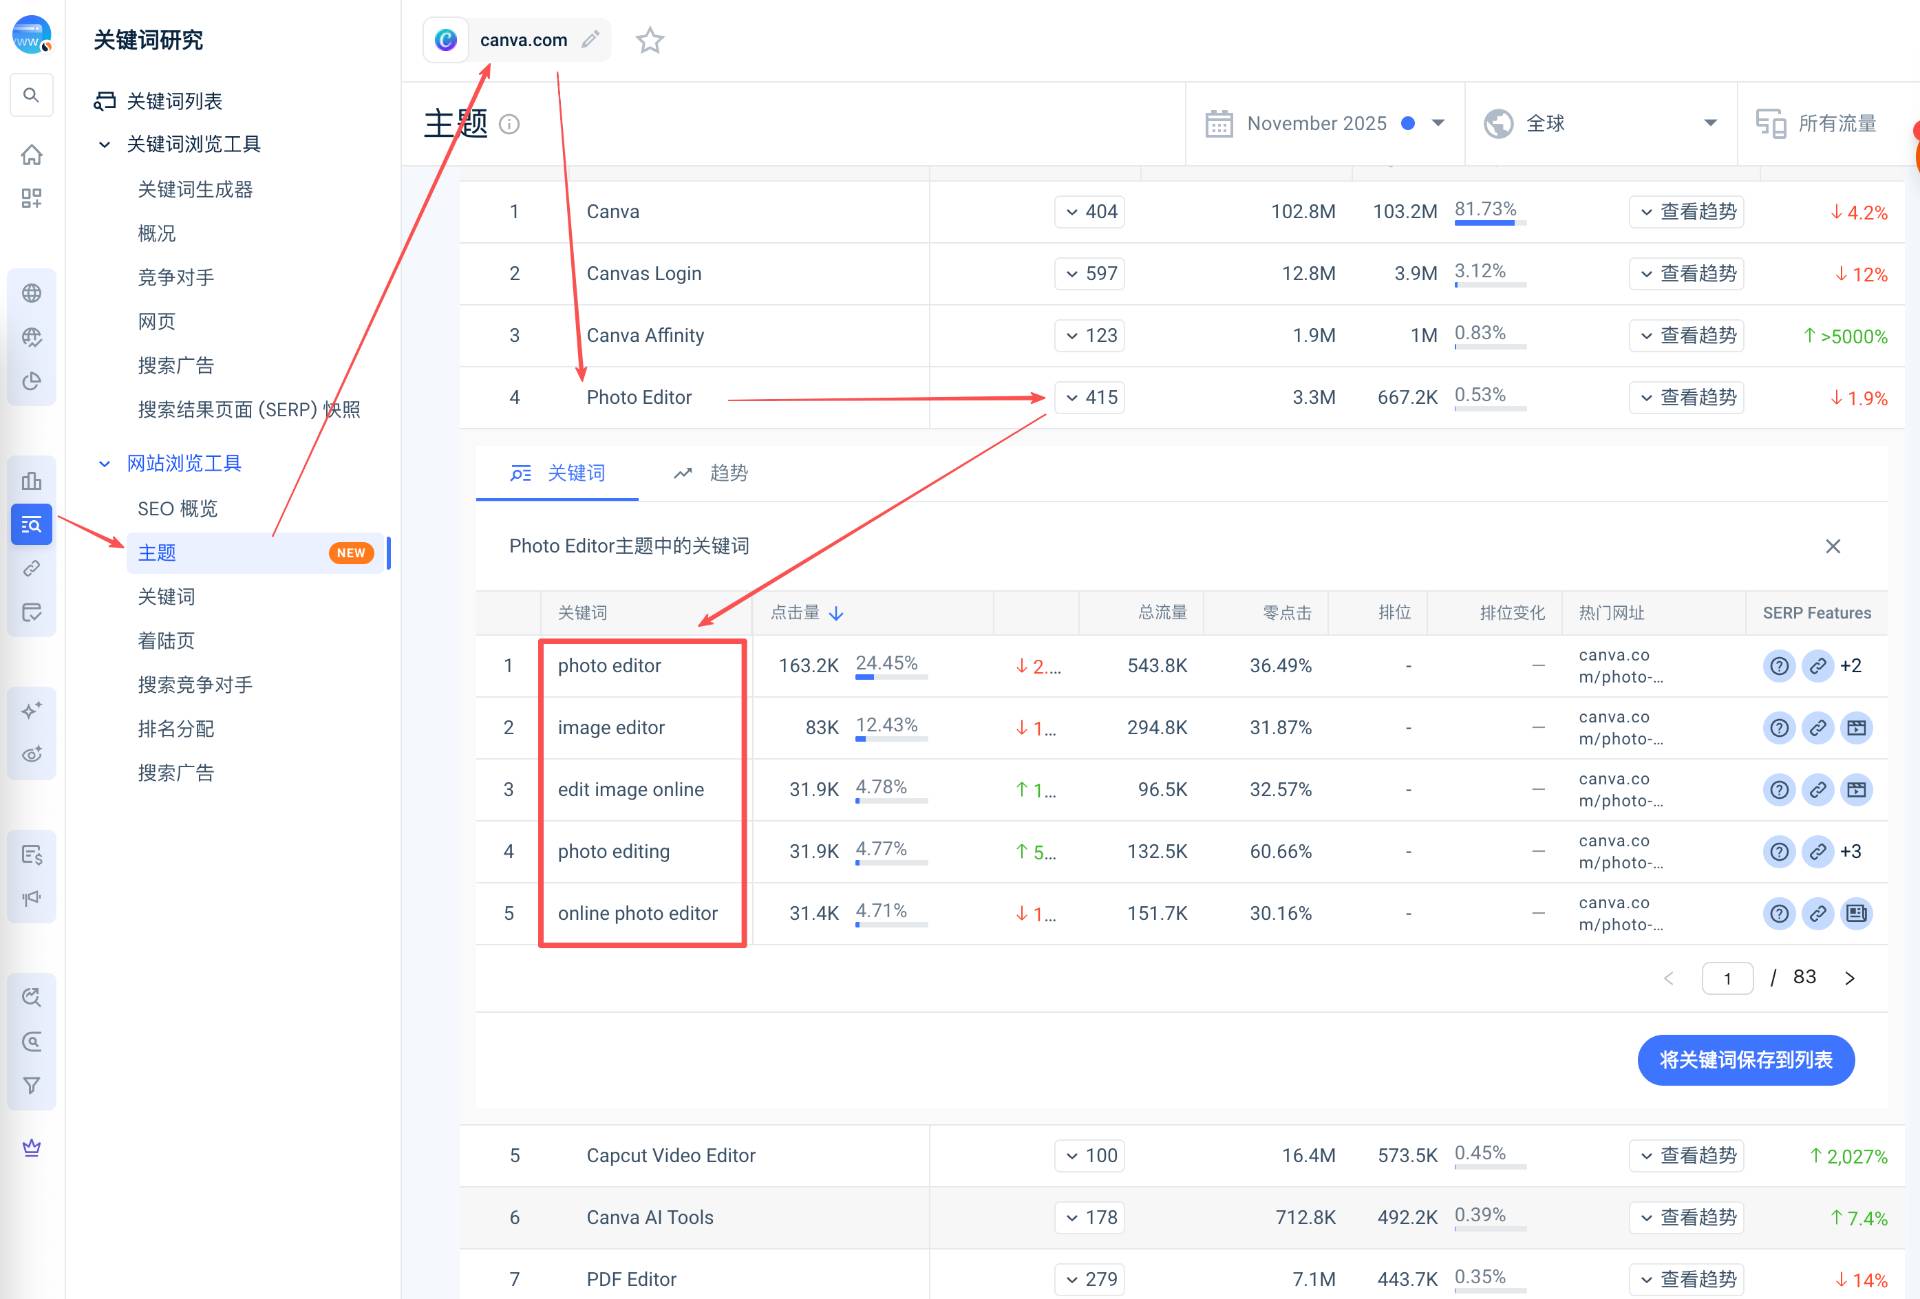Open 搜索竞争对手 in sidebar menu
The image size is (1920, 1299).
[x=195, y=684]
